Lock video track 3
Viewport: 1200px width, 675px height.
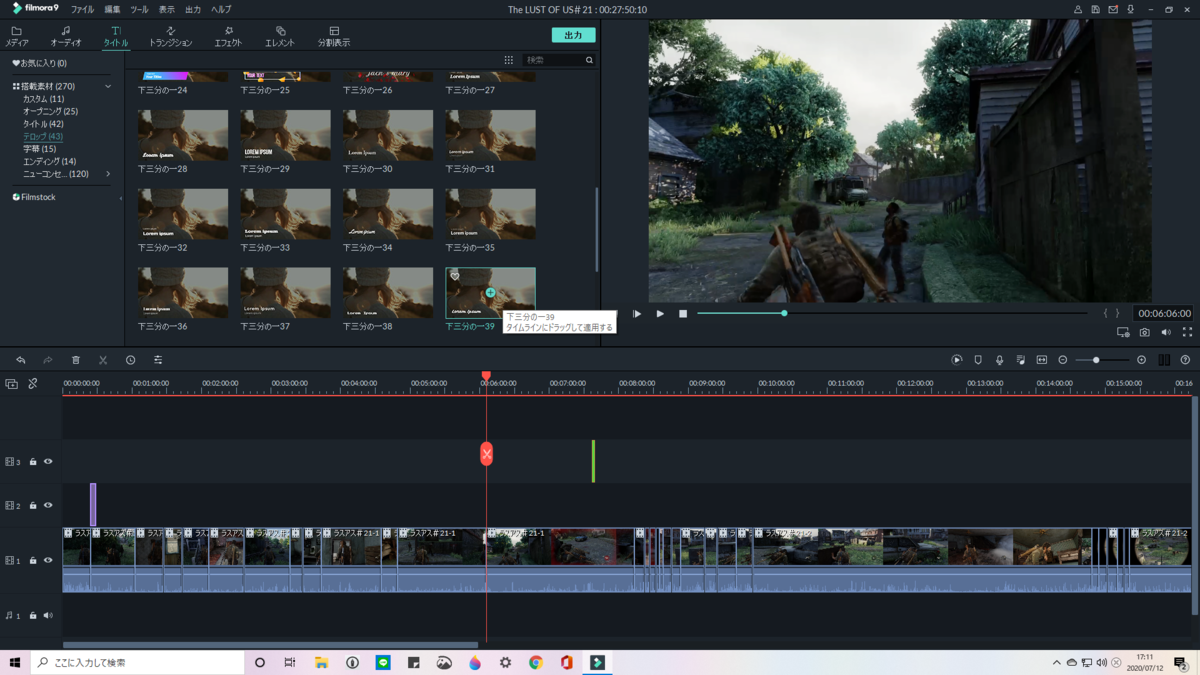click(33, 462)
